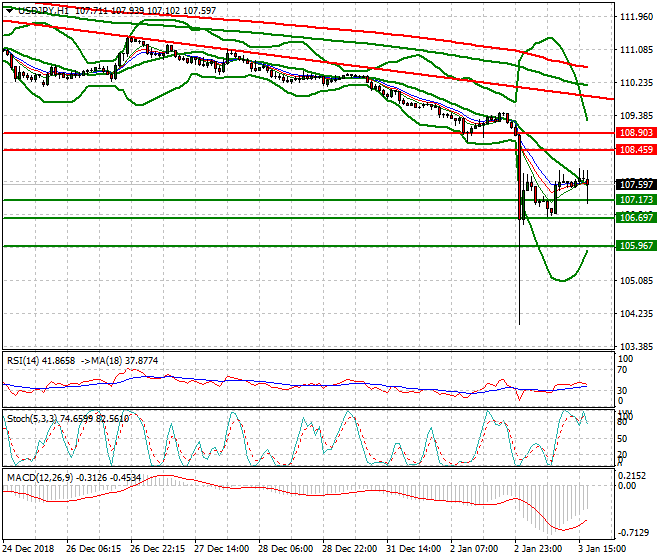Click the 103.385 price scale value
660x560 pixels.
coord(636,347)
